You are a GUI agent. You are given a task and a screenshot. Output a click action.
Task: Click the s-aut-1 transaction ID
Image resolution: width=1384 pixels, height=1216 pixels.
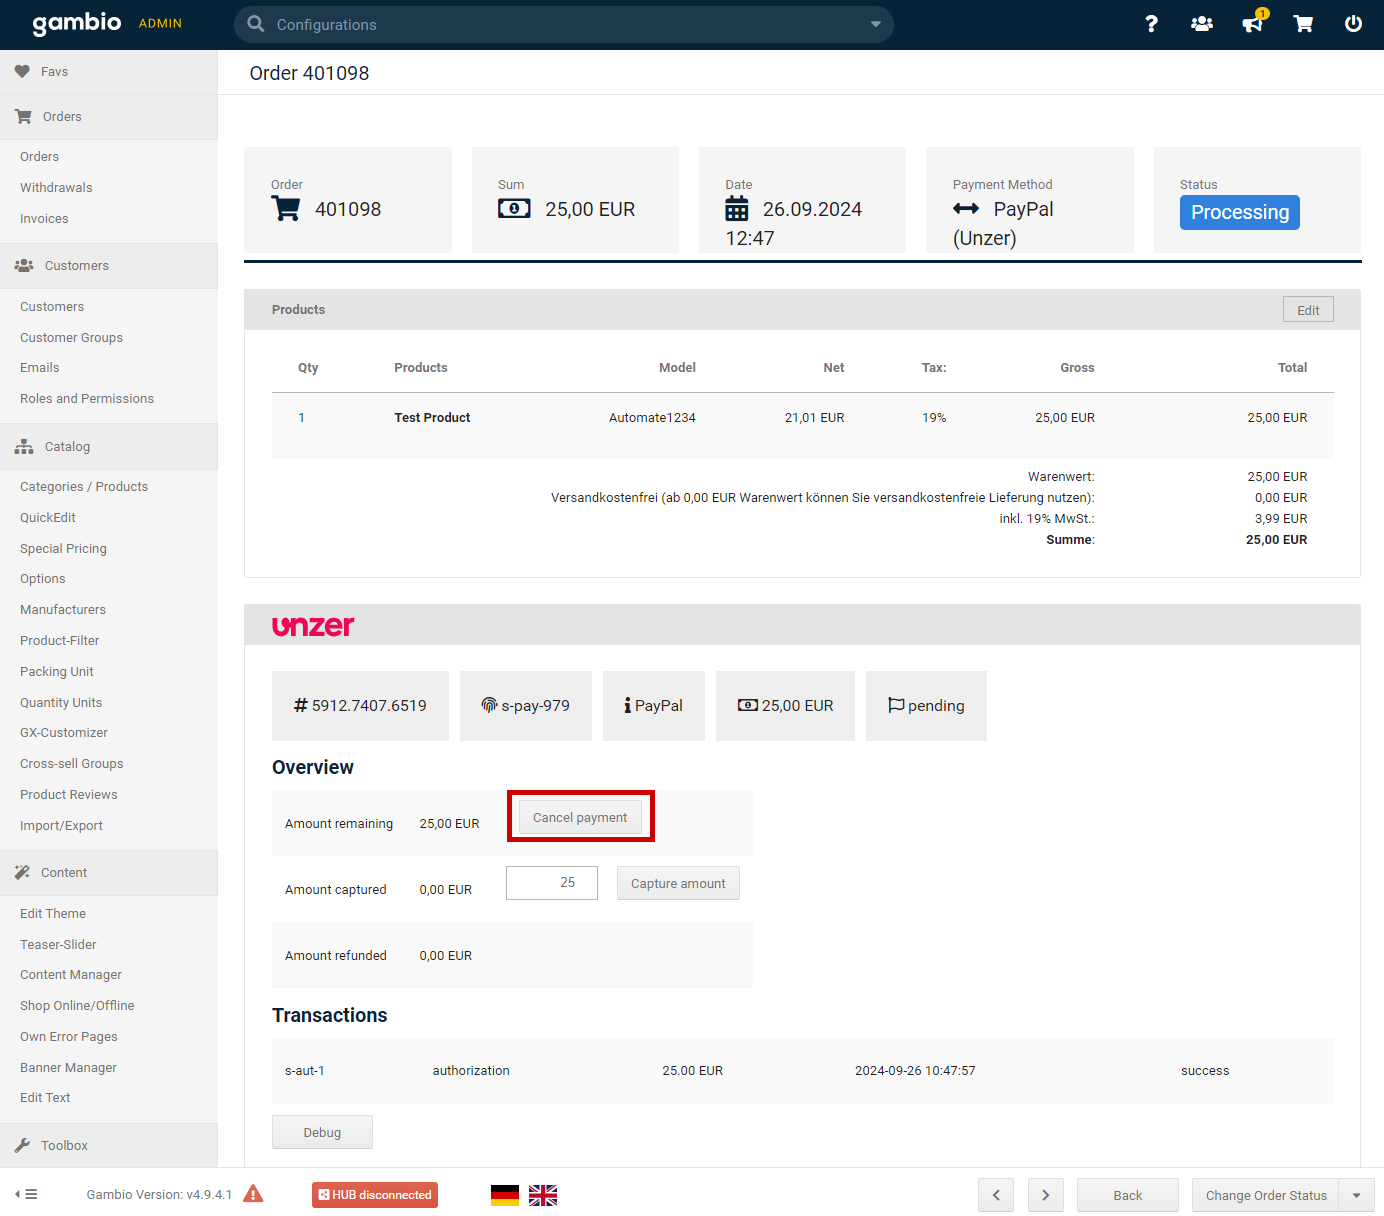pyautogui.click(x=305, y=1071)
